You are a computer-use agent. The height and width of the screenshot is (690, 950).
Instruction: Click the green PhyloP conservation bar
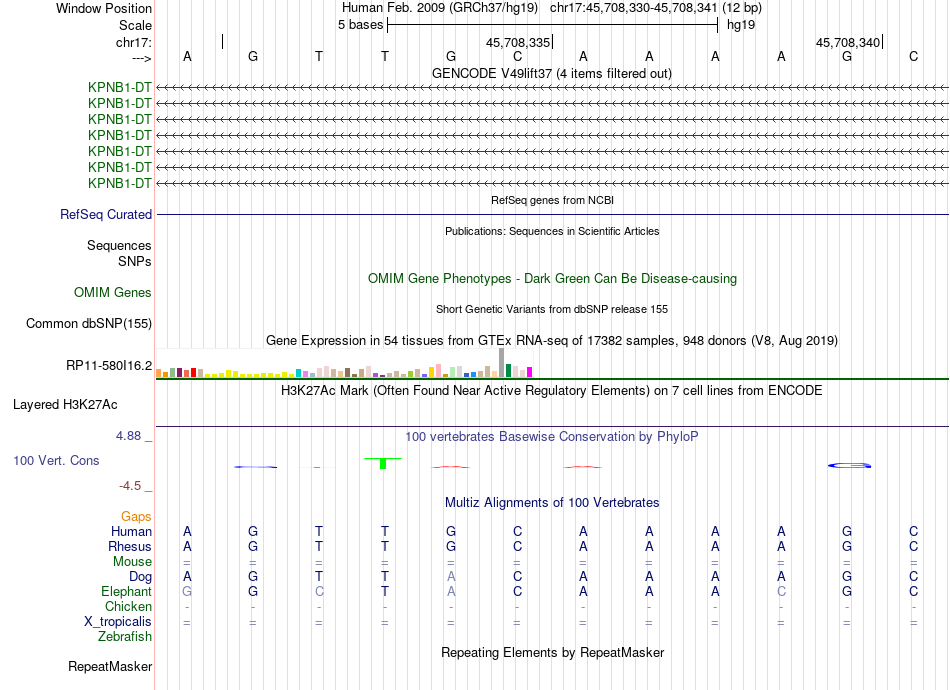383,463
